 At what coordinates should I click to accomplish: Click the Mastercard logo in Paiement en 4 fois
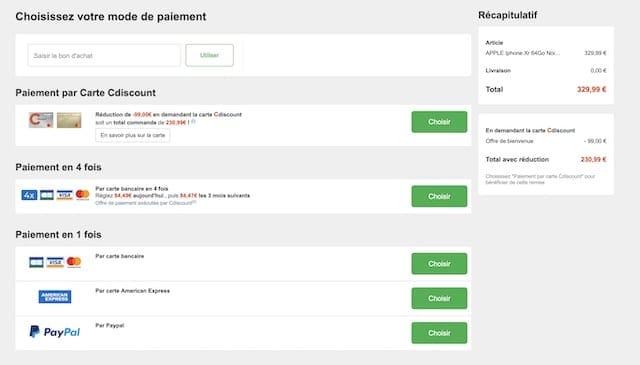click(82, 195)
